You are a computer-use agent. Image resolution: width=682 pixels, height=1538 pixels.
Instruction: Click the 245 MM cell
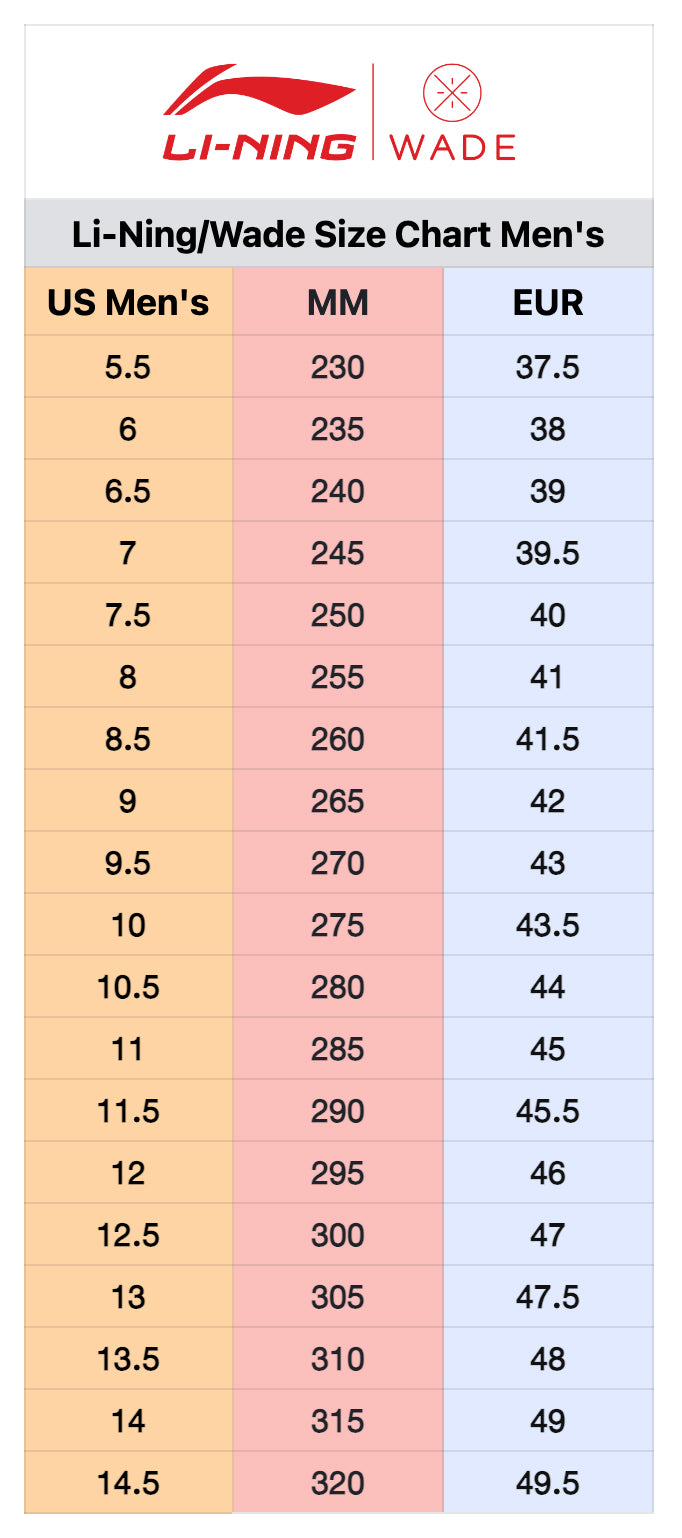(x=338, y=553)
